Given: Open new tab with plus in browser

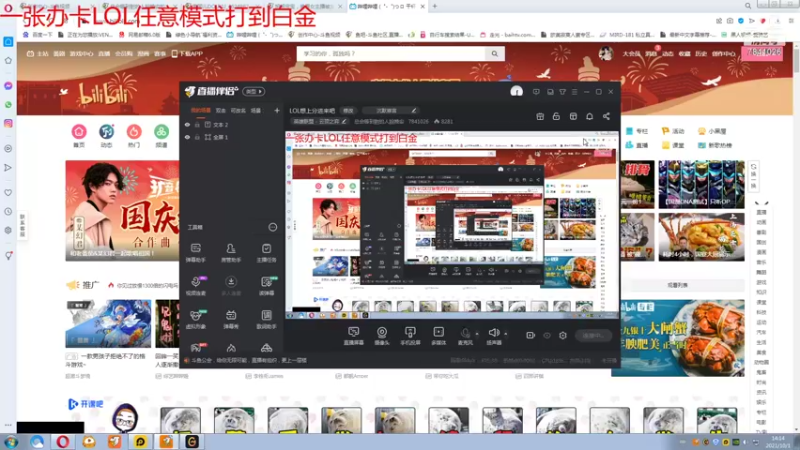Looking at the screenshot, I should (x=435, y=6).
